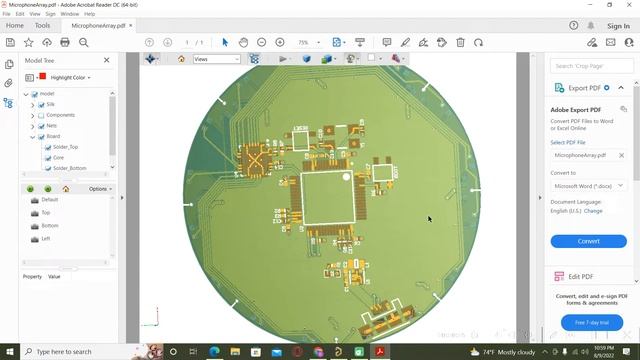
Task: Click the Convert button
Action: pos(589,241)
